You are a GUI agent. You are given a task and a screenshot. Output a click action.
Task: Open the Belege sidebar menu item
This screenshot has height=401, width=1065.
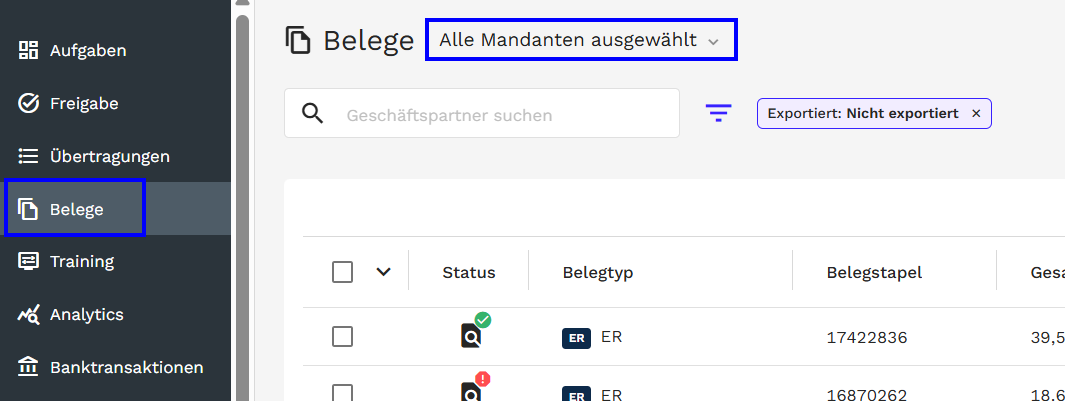[x=76, y=209]
